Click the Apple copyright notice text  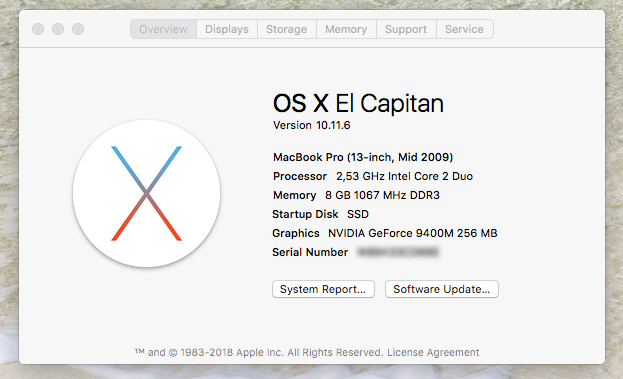click(259, 352)
